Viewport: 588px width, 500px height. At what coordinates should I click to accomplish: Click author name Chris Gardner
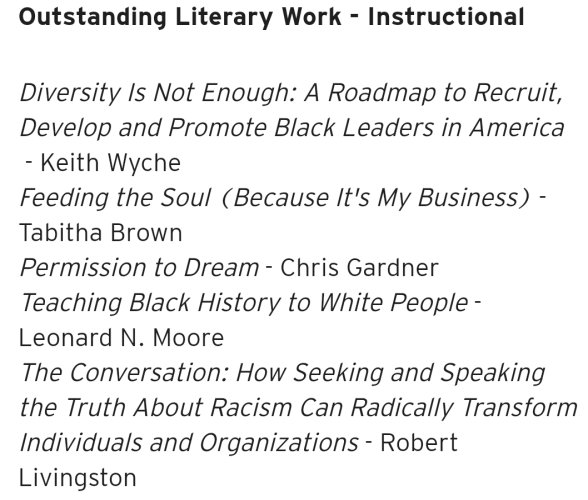pos(359,267)
